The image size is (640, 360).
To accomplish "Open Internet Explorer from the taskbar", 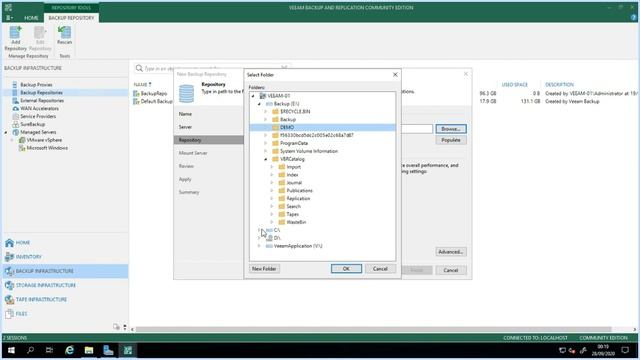I will pos(69,350).
